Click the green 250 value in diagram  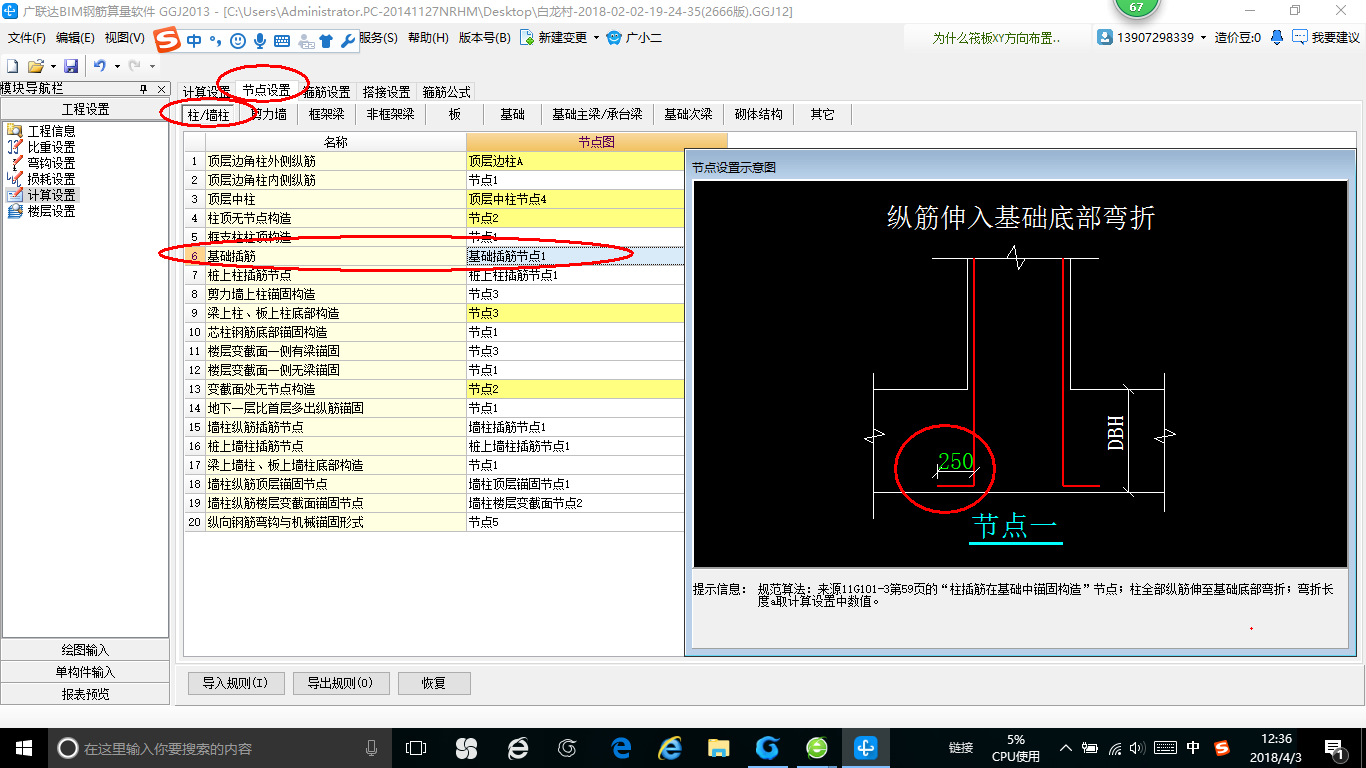pyautogui.click(x=955, y=462)
